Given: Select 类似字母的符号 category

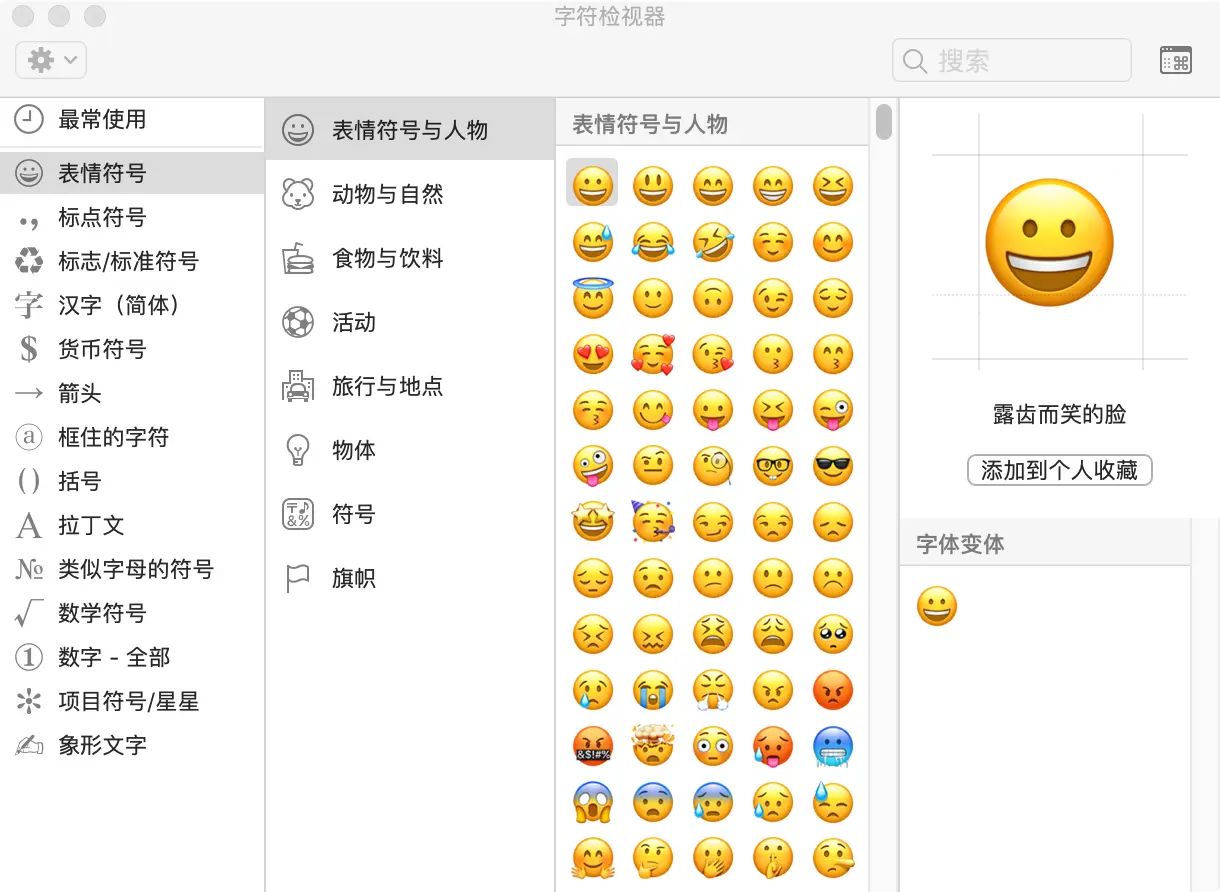Looking at the screenshot, I should [x=132, y=569].
